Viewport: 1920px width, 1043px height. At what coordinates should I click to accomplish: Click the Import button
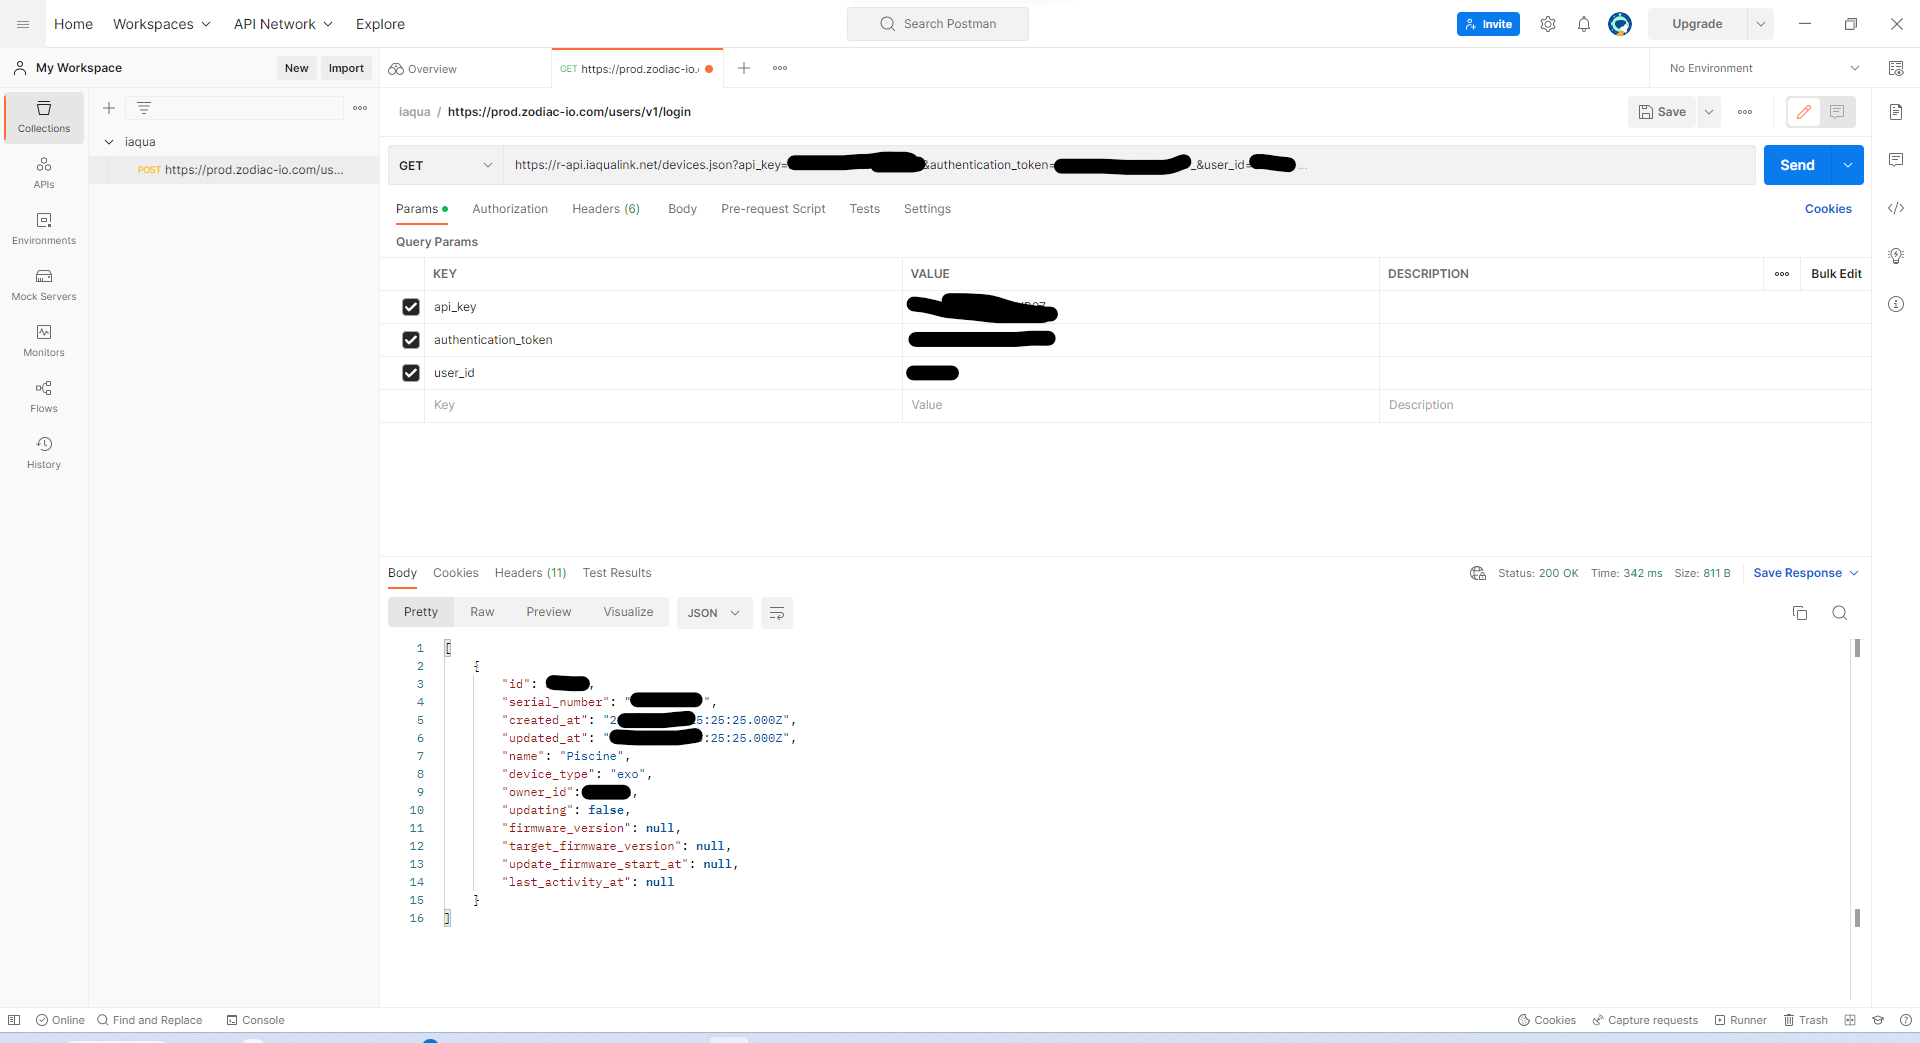[x=346, y=68]
